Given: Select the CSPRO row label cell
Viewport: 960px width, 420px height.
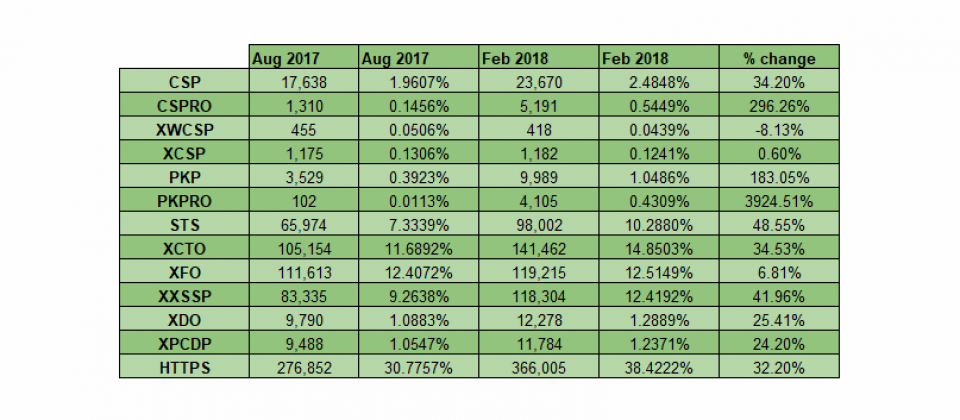Looking at the screenshot, I should [184, 105].
